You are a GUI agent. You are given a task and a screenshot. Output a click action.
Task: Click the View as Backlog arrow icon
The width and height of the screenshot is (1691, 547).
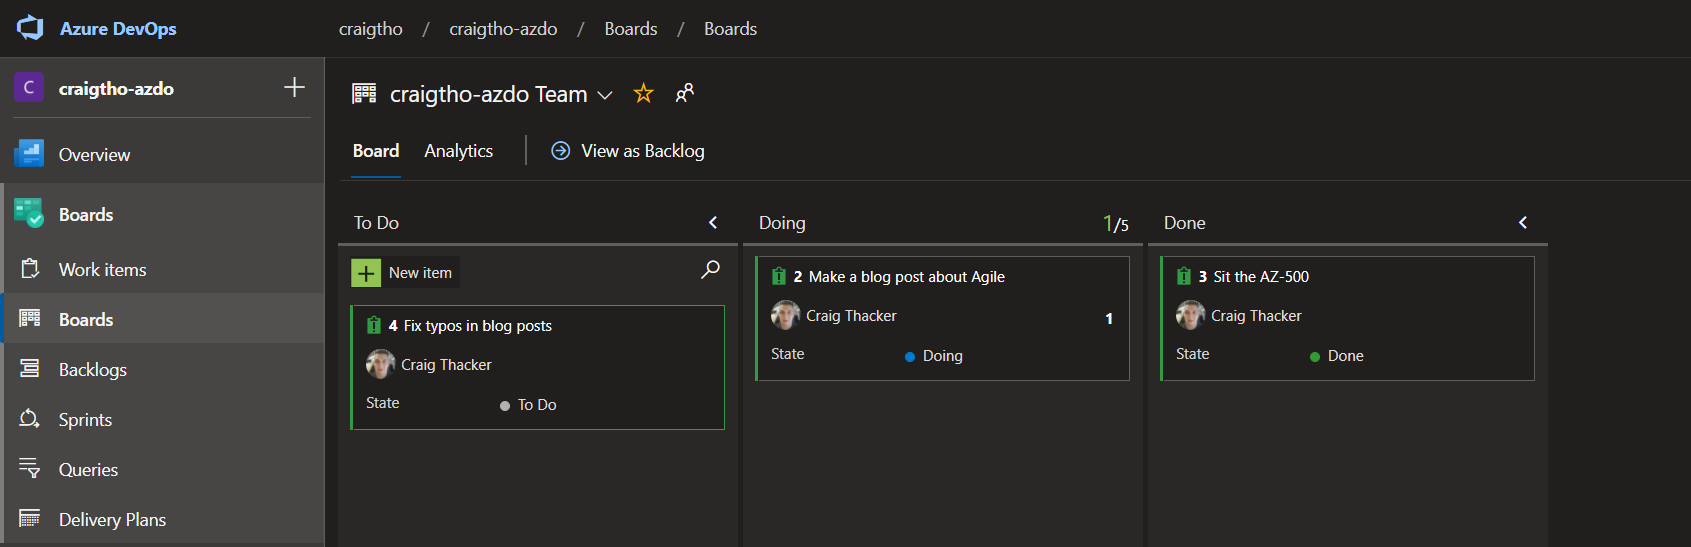[x=561, y=150]
